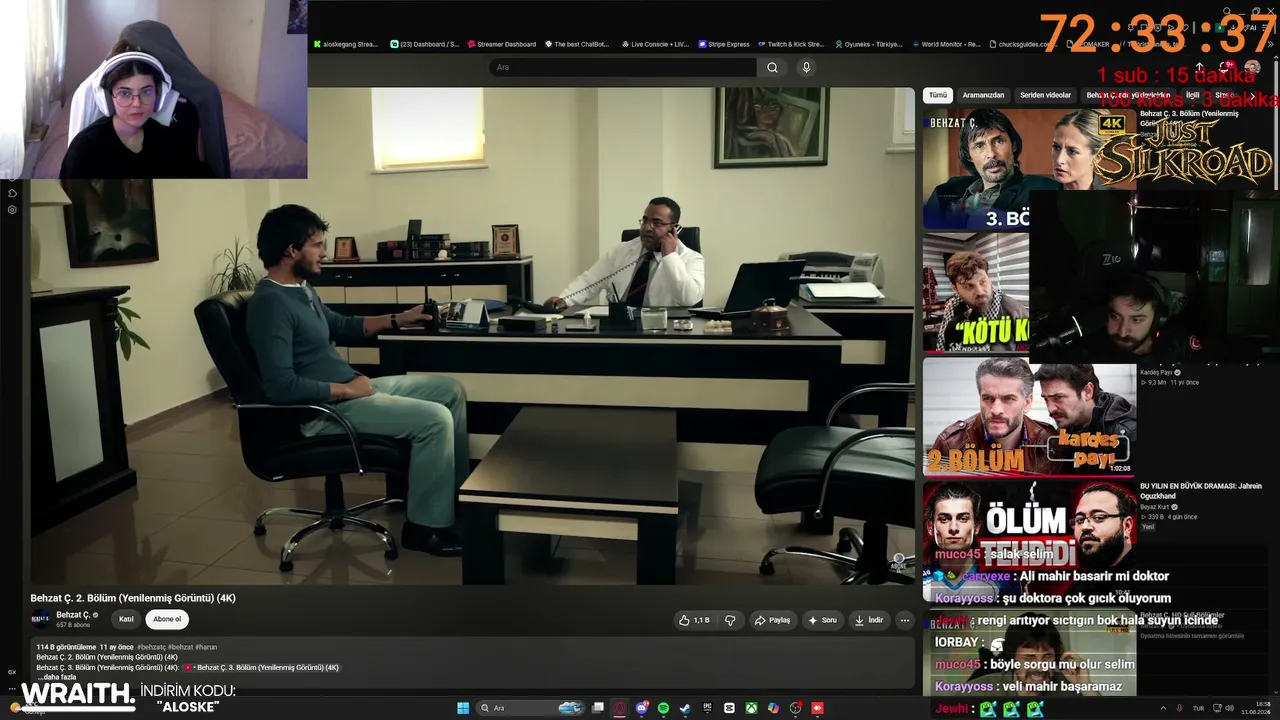Focus the YouTube search field labeled Ara
The height and width of the screenshot is (720, 1280).
pyautogui.click(x=623, y=67)
